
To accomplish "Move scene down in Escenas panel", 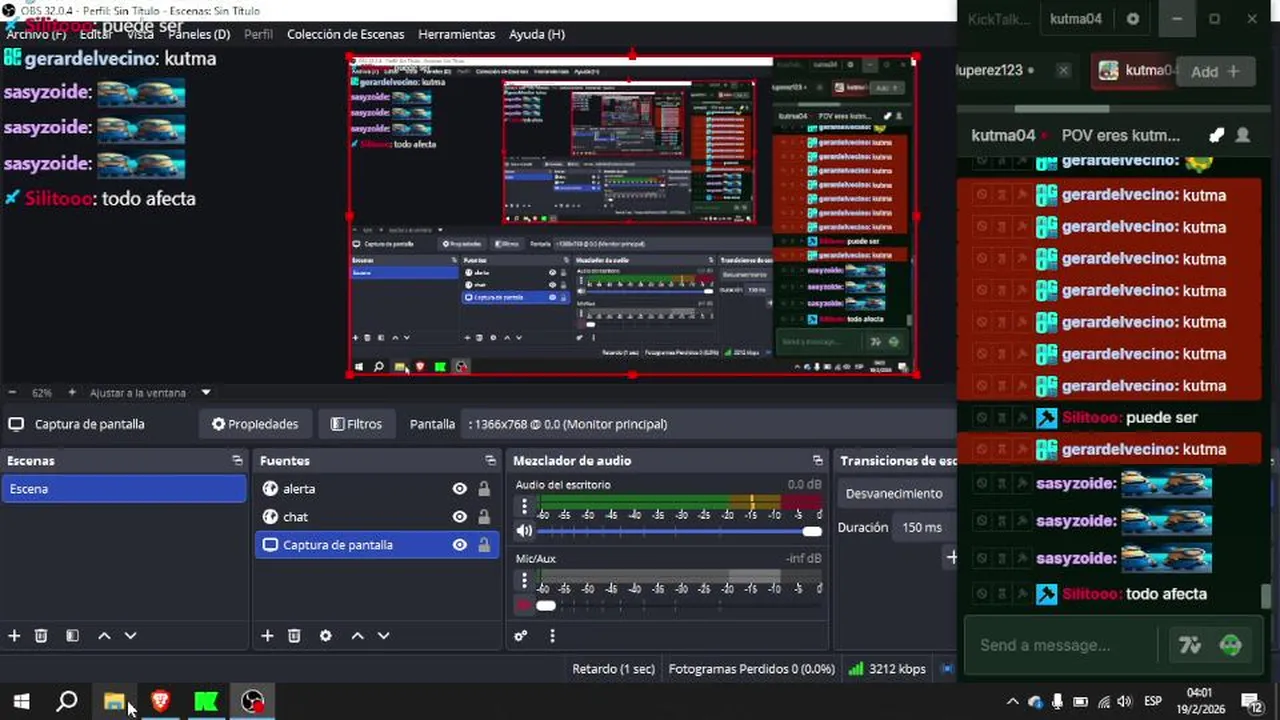I will pos(130,636).
